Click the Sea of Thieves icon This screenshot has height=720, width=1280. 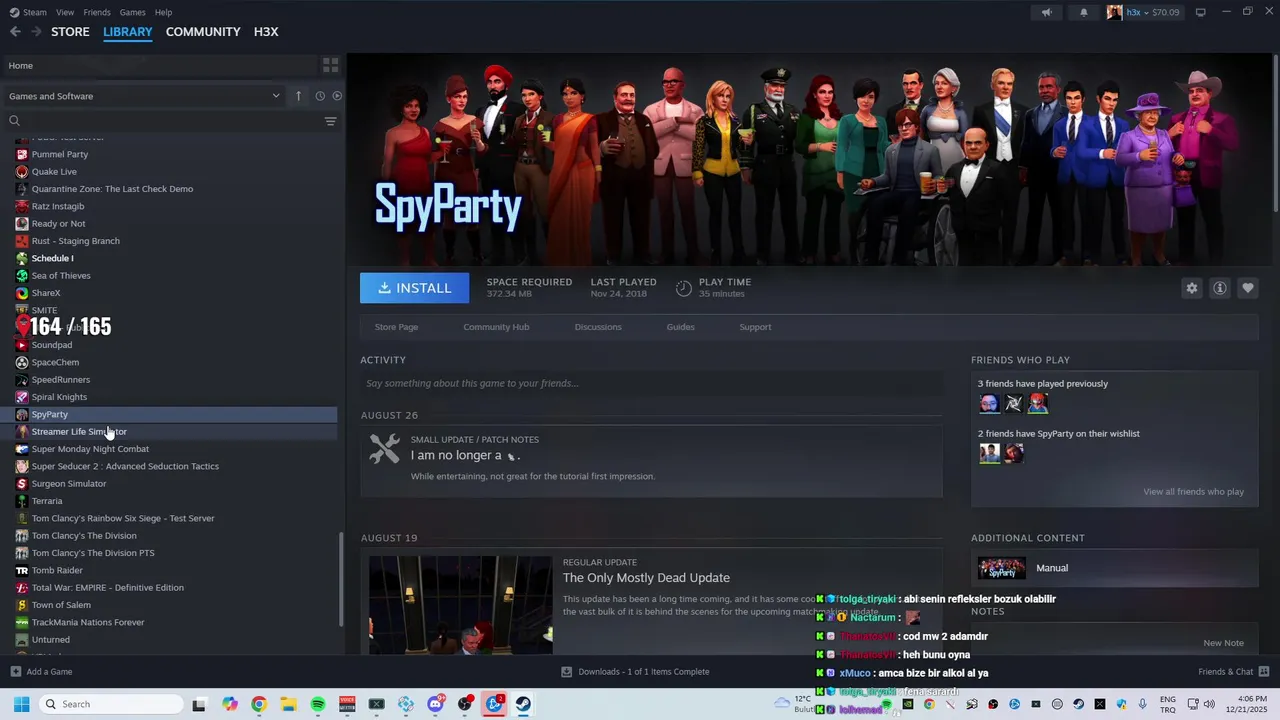22,275
